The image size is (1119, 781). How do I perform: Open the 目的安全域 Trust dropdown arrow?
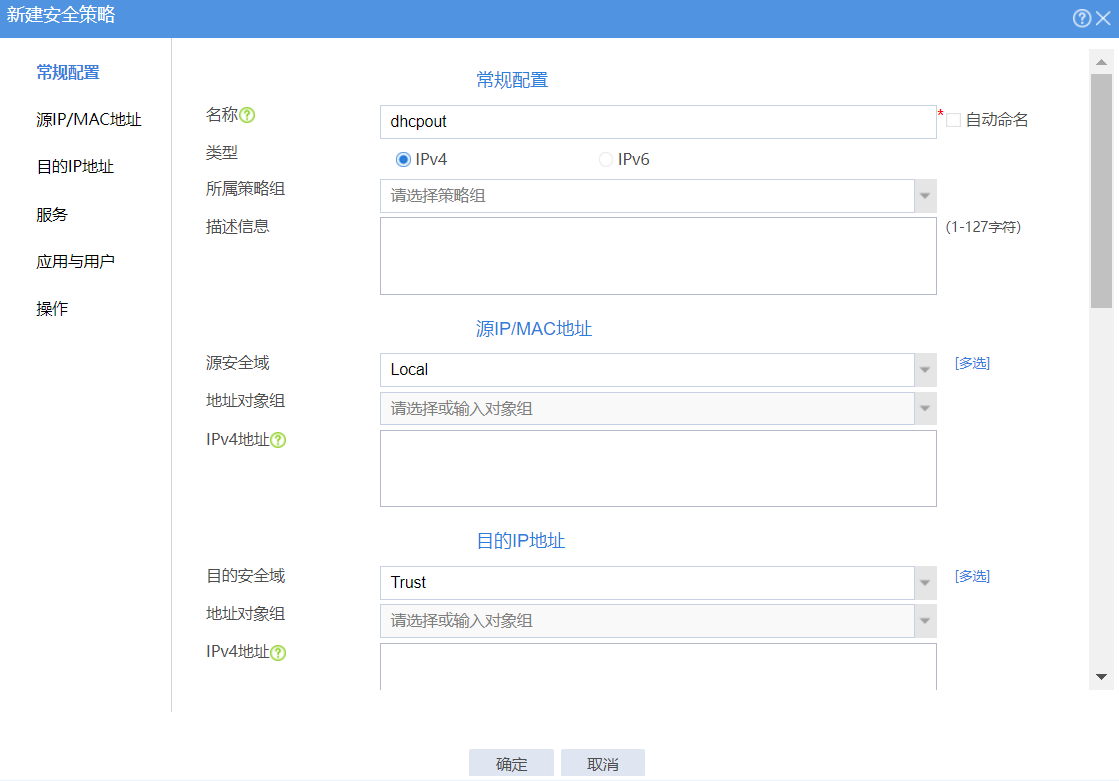click(x=925, y=583)
